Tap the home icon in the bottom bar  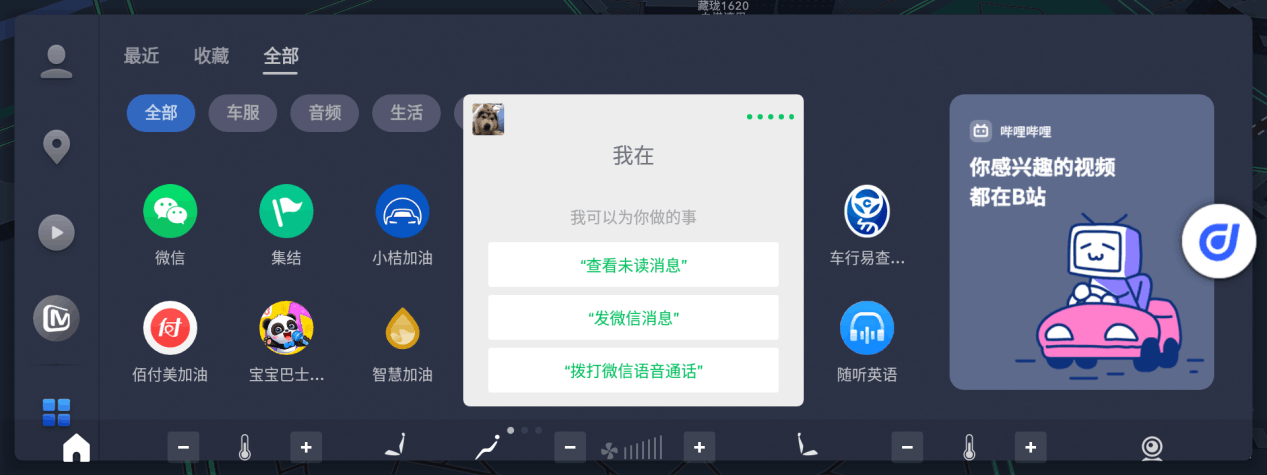coord(76,448)
